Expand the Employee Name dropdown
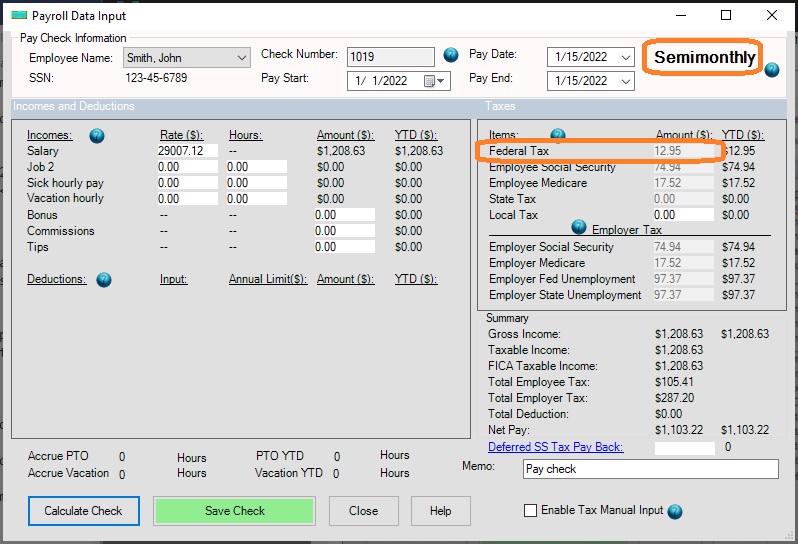 (241, 59)
